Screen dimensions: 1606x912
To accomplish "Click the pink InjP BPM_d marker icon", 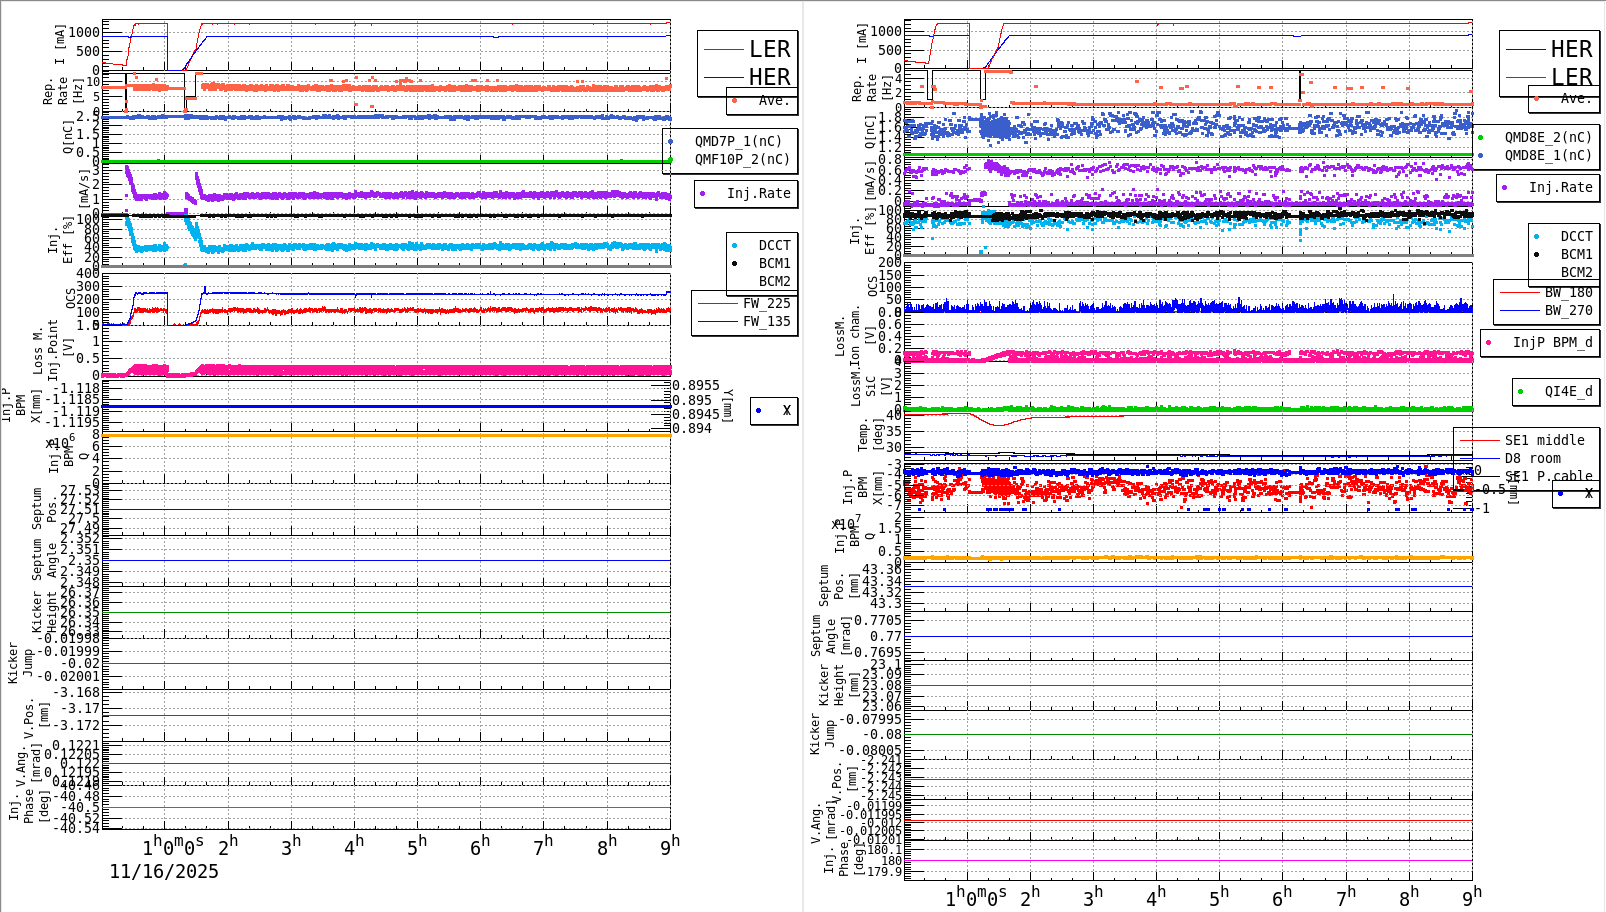I will (1486, 343).
